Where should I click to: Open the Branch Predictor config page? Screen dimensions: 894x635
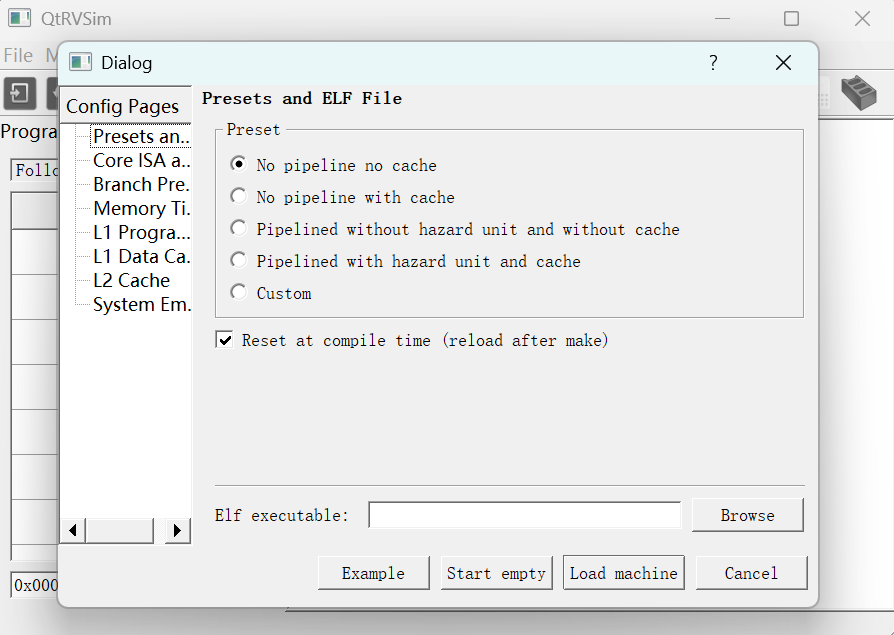[x=140, y=184]
